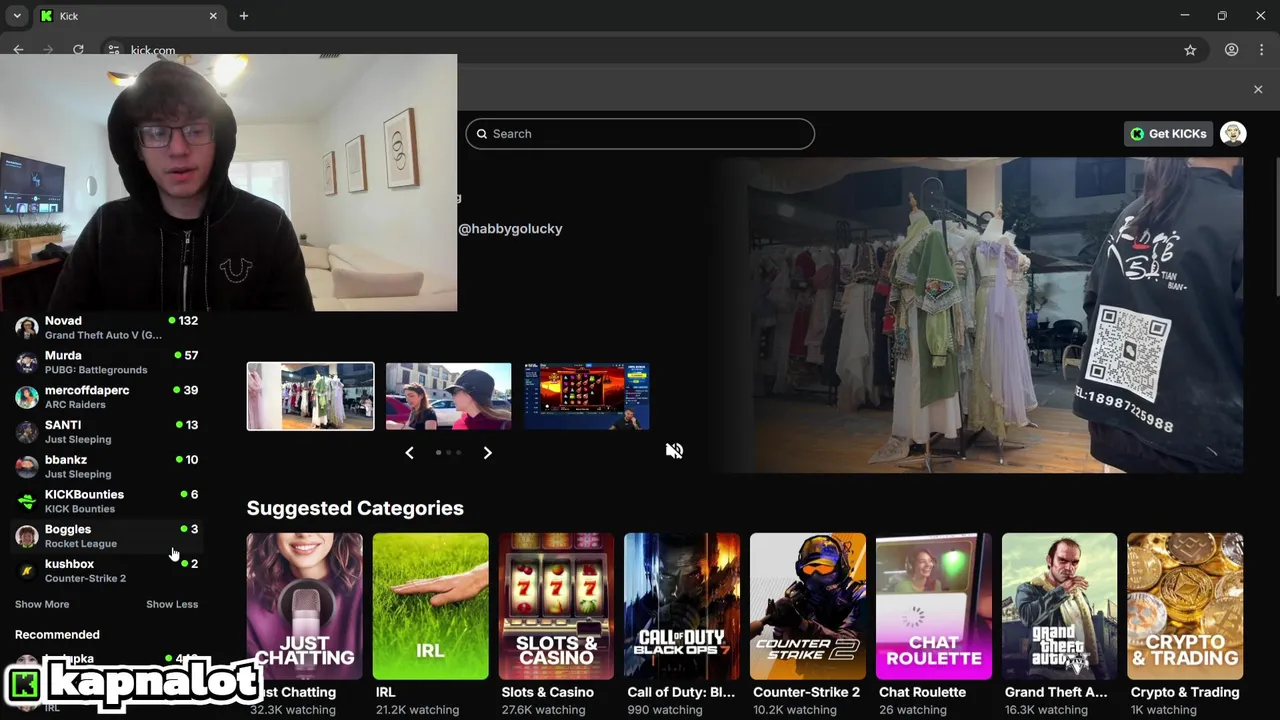Screen dimensions: 1280x720
Task: Click the Suggested Categories heading
Action: coord(355,508)
